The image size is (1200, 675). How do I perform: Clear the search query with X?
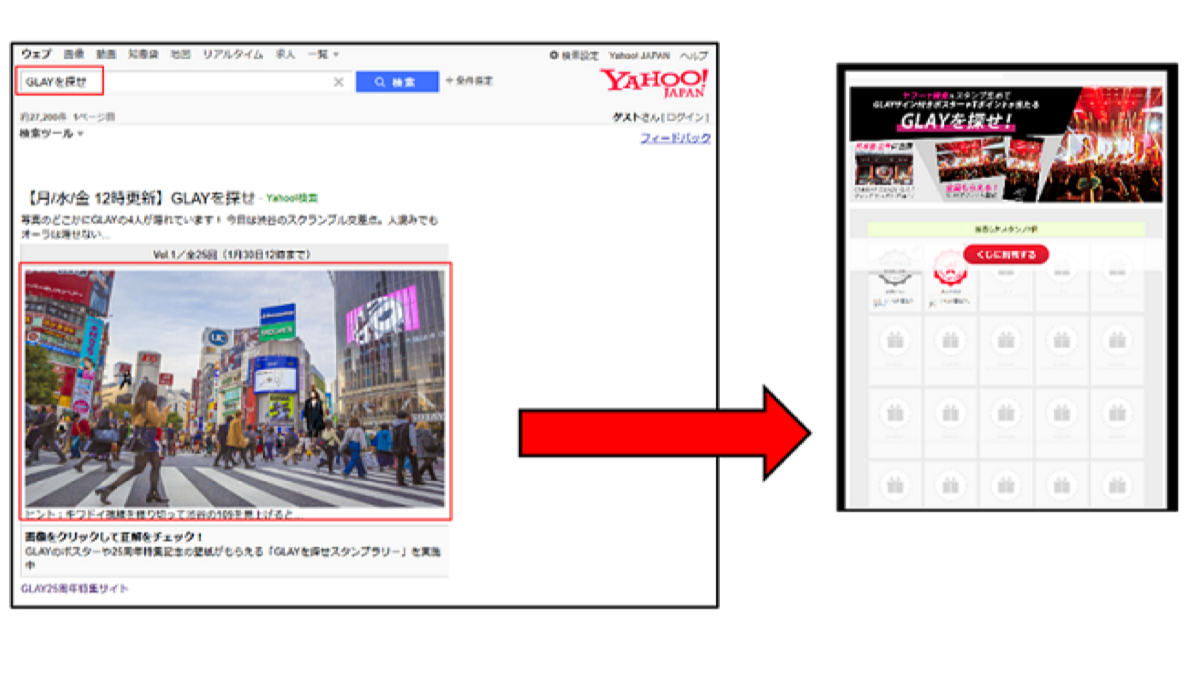[338, 82]
